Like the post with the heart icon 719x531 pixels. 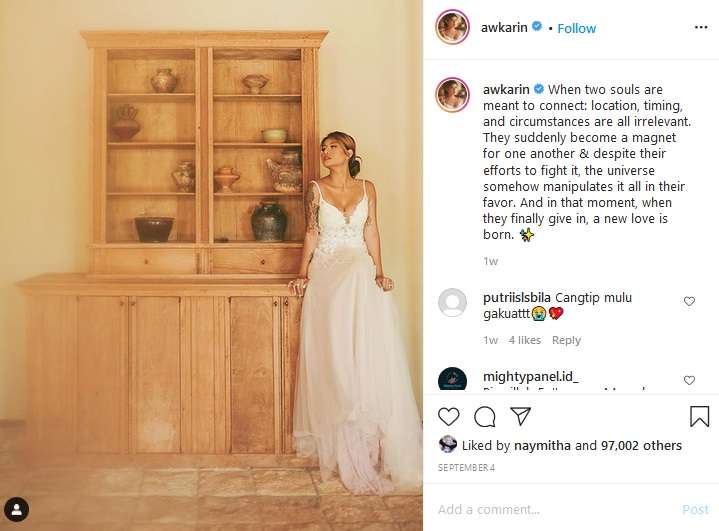point(448,416)
